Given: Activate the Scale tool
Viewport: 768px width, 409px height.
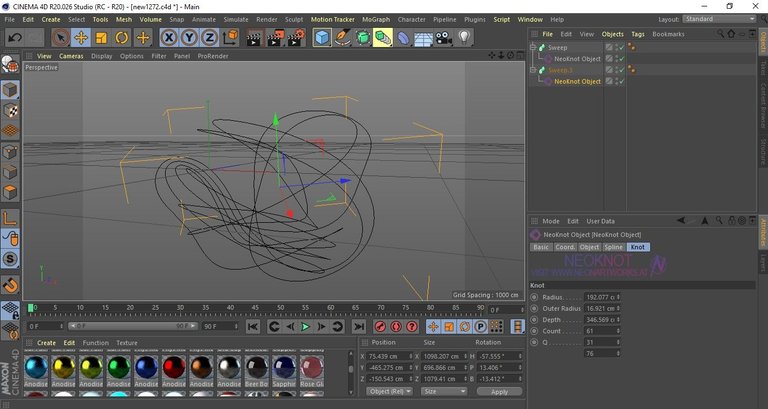Looking at the screenshot, I should coord(101,38).
